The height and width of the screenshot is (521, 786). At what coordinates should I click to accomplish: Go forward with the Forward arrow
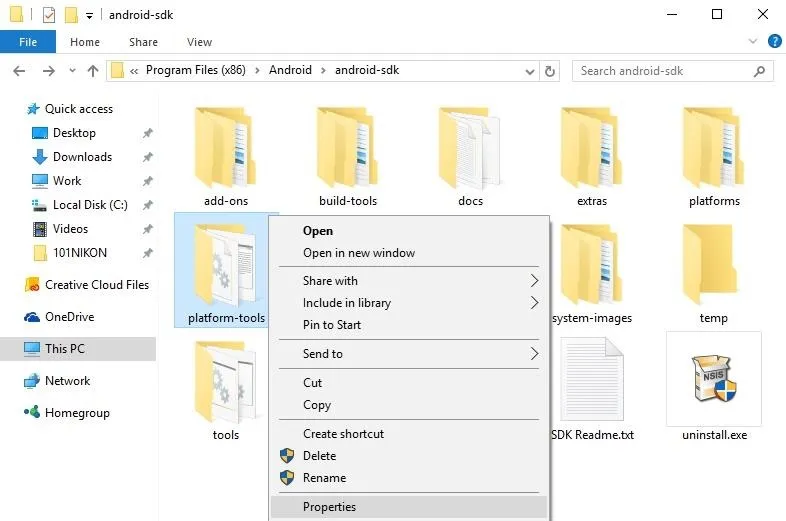tap(49, 71)
